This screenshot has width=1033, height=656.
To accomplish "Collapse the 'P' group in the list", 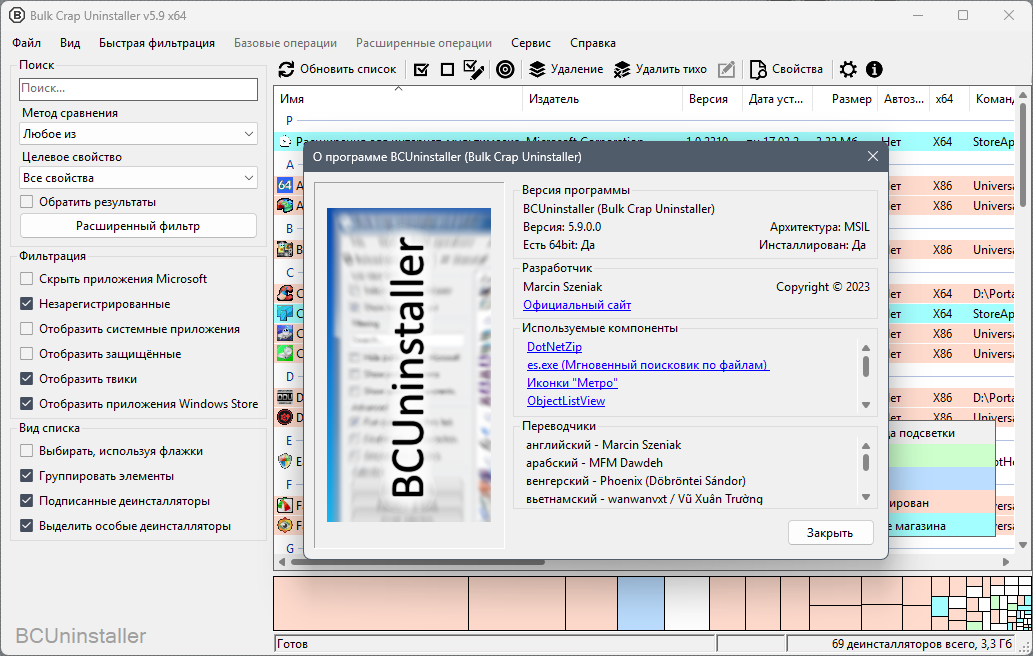I will pyautogui.click(x=289, y=121).
